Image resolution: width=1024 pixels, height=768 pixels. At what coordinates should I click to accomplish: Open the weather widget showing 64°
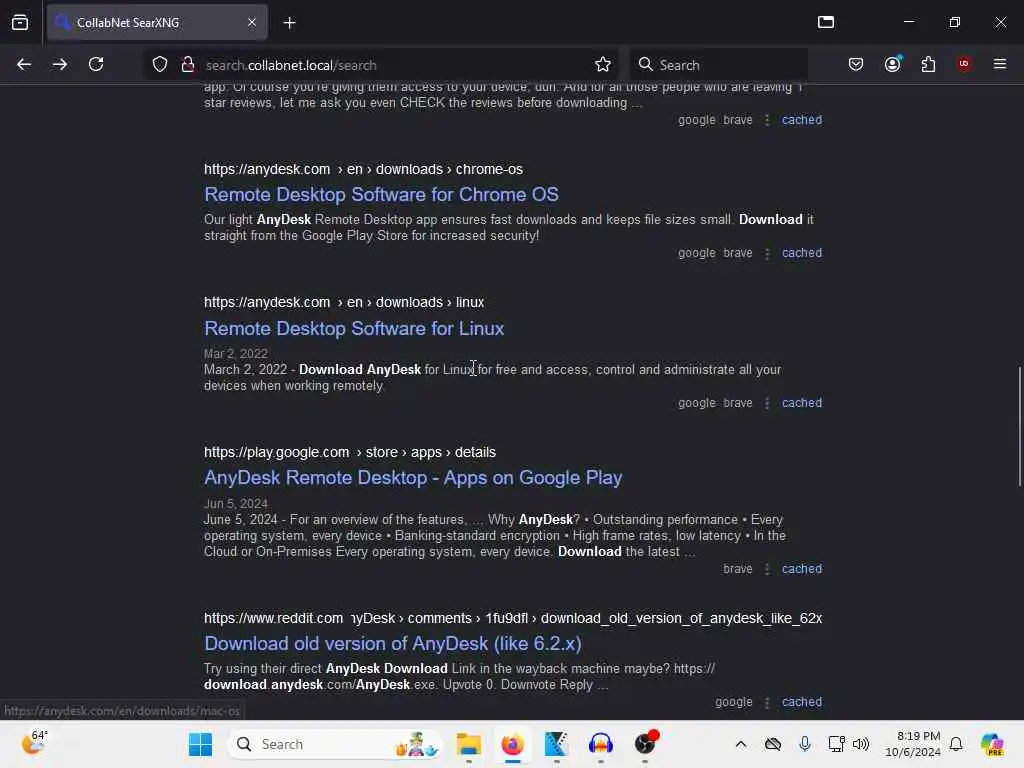click(x=34, y=743)
